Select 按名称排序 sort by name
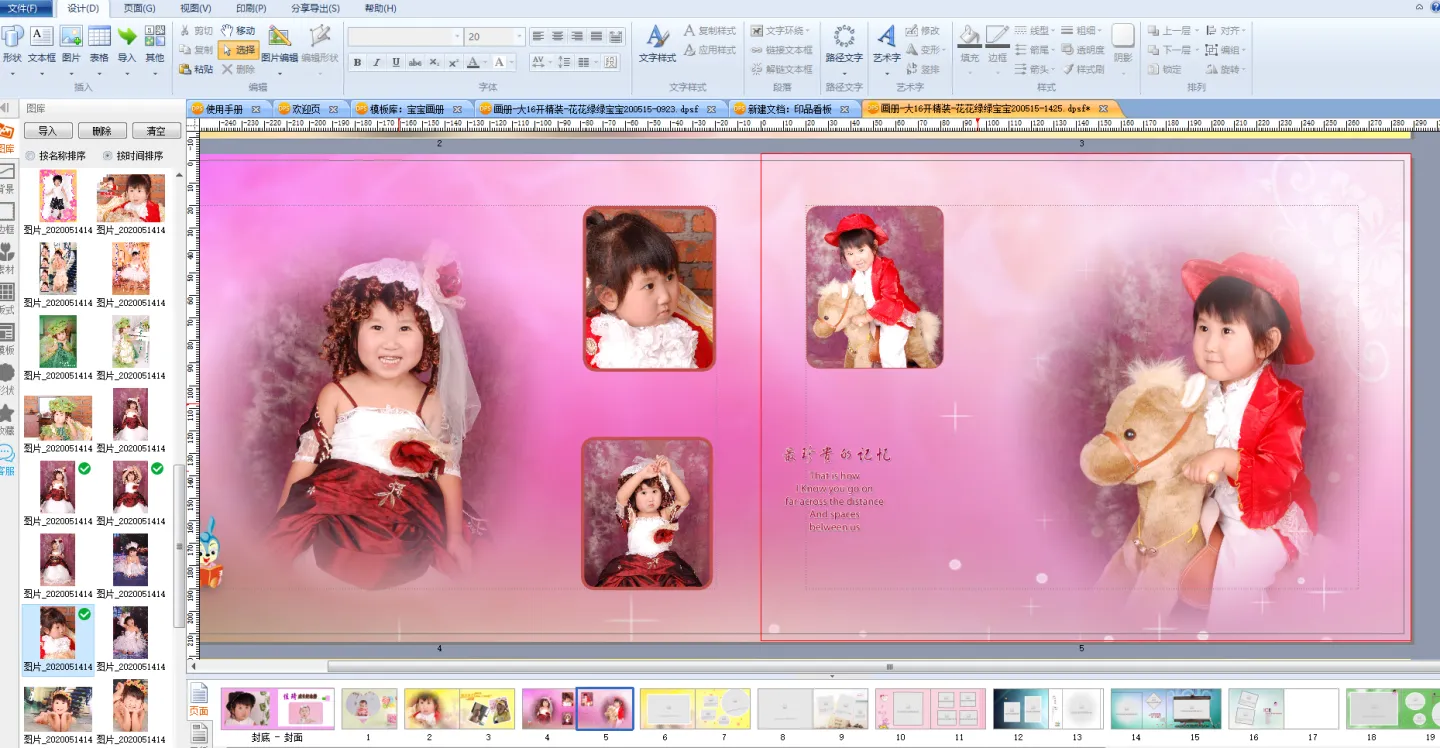This screenshot has height=748, width=1440. [56, 156]
